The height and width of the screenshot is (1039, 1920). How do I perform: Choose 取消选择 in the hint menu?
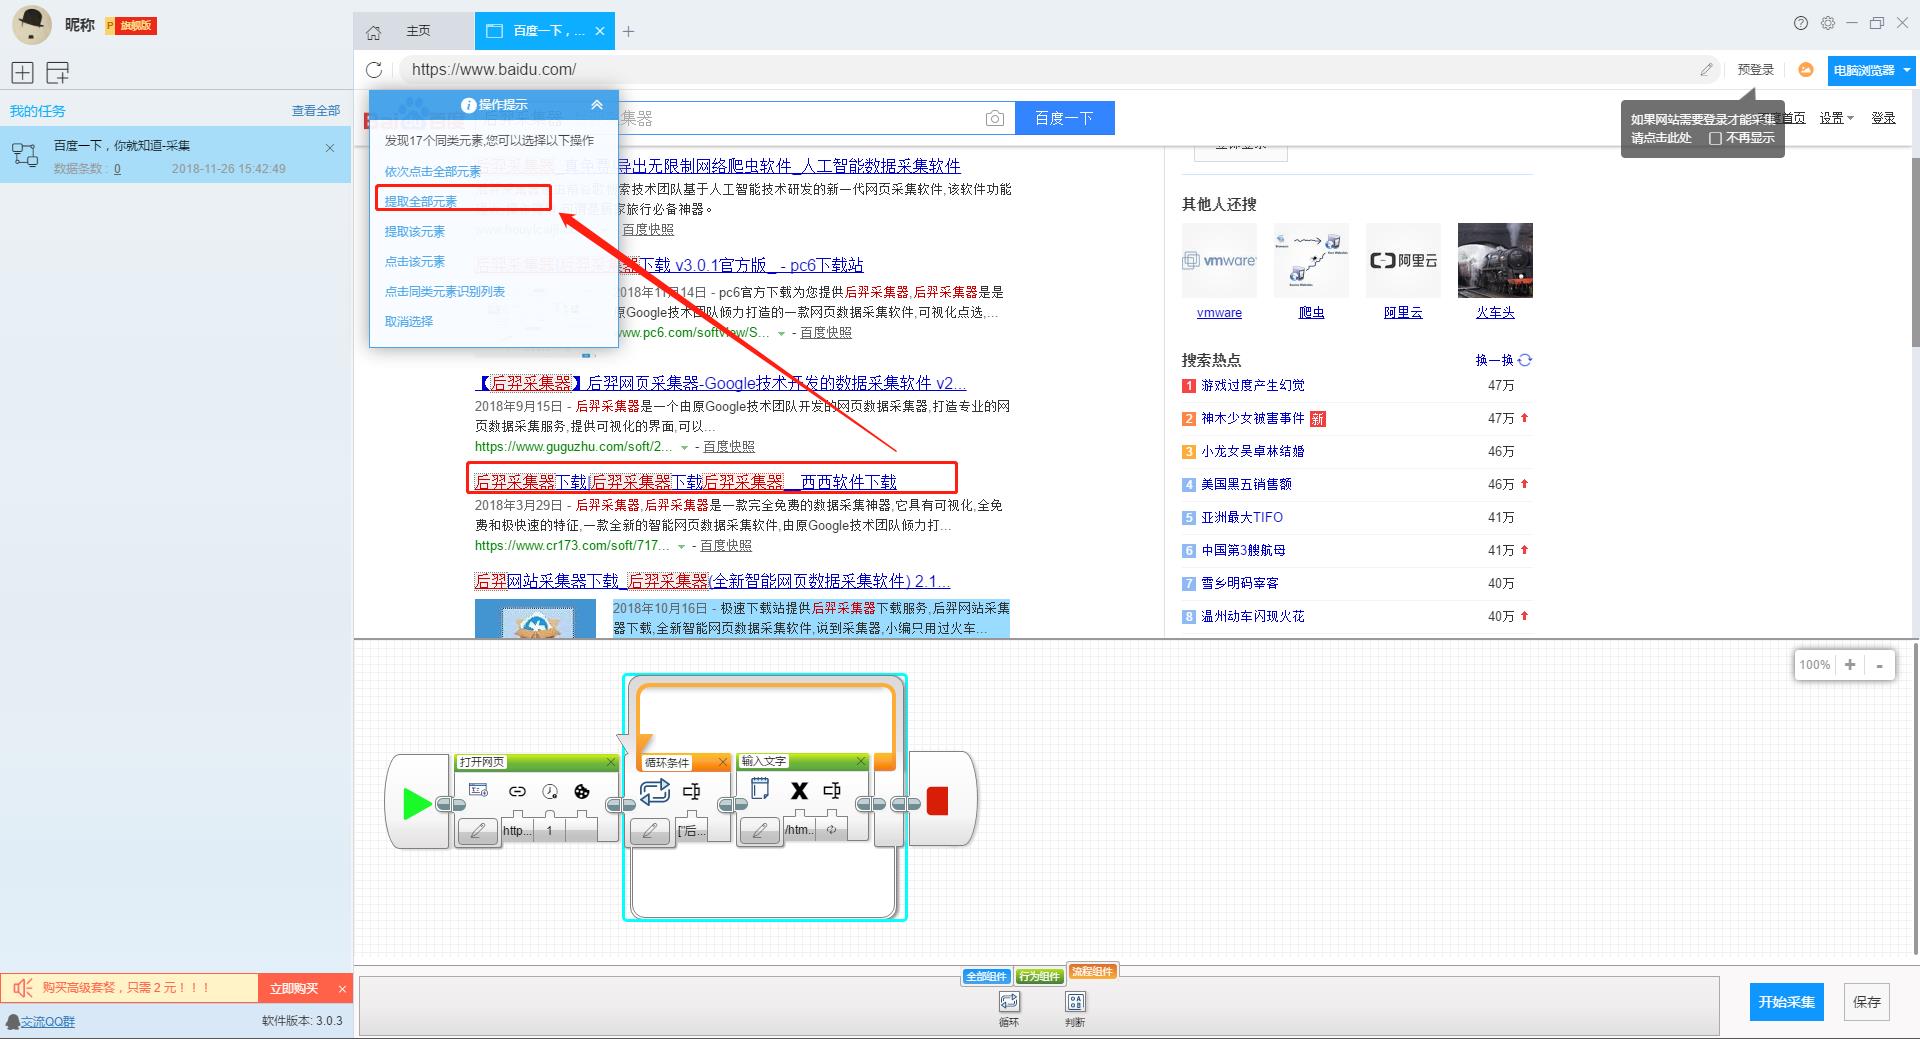[x=409, y=321]
